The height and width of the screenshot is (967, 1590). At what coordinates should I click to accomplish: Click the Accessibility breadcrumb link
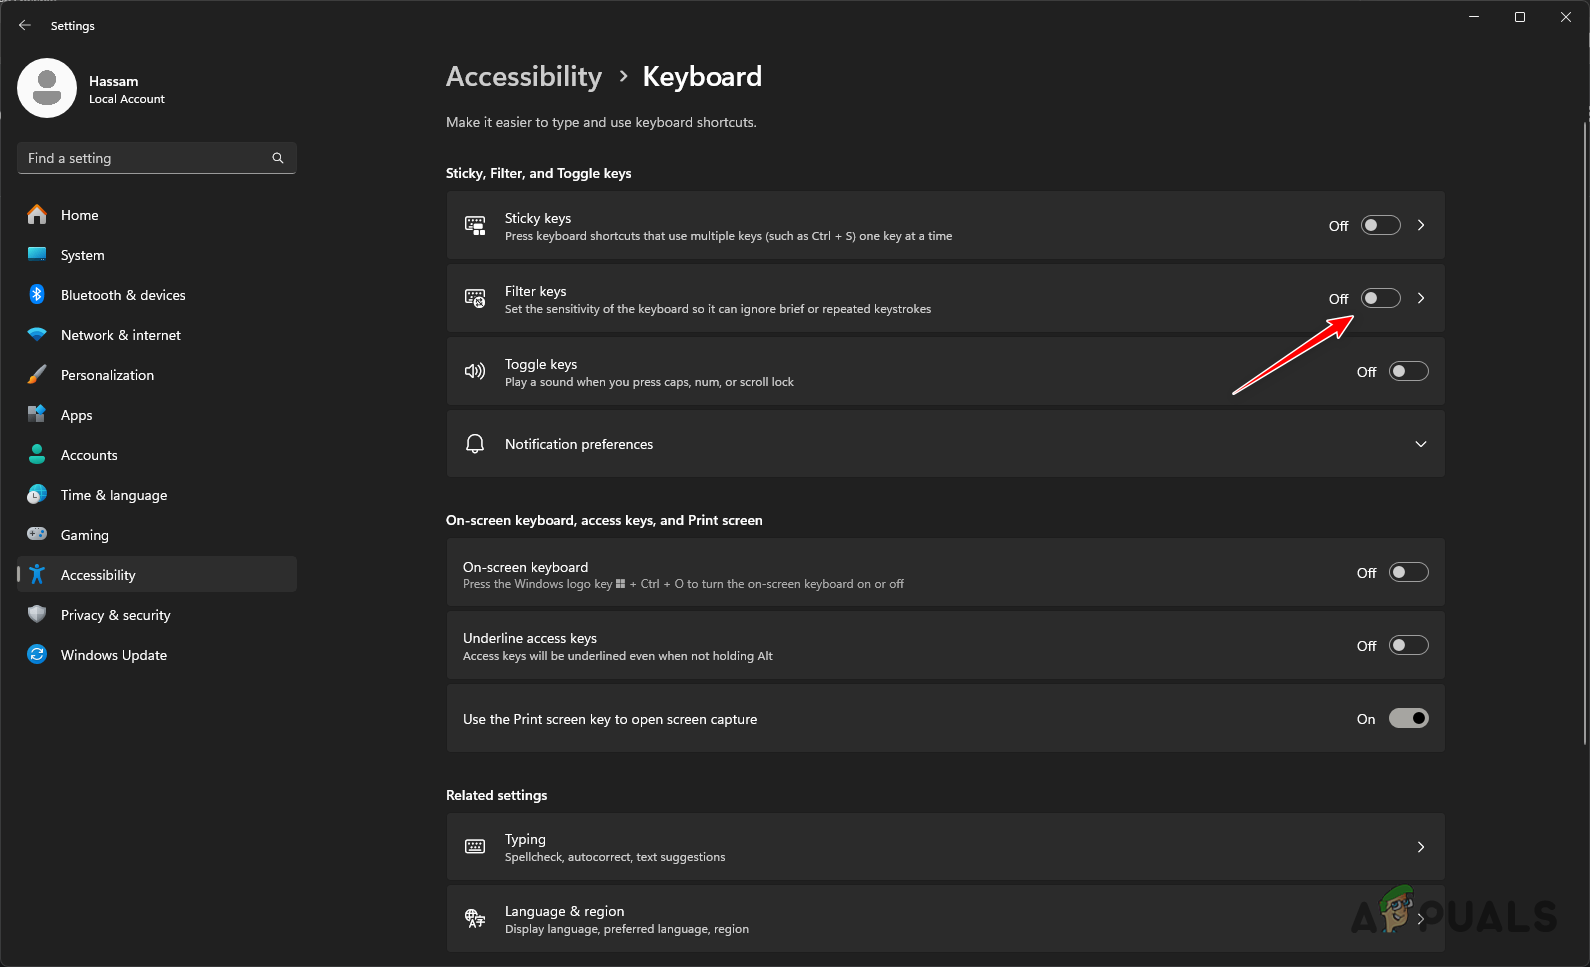[523, 76]
